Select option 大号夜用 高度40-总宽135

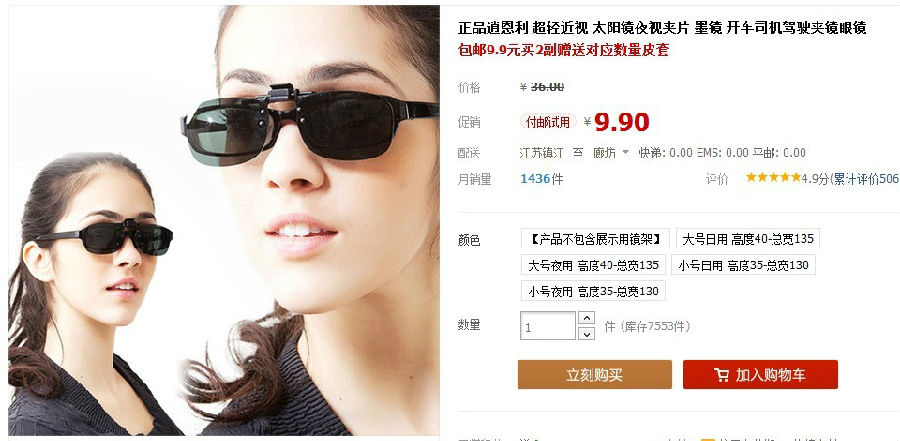point(593,265)
